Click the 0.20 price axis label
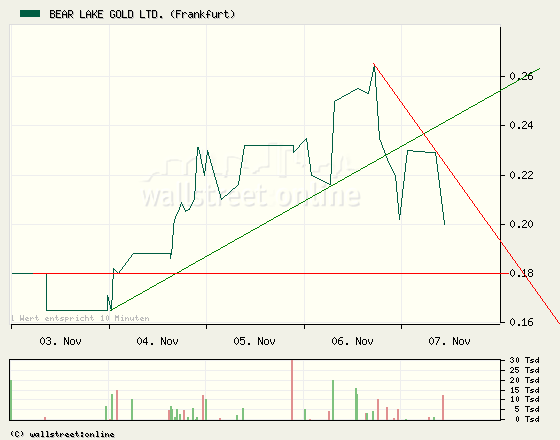The width and height of the screenshot is (560, 440). [x=521, y=224]
